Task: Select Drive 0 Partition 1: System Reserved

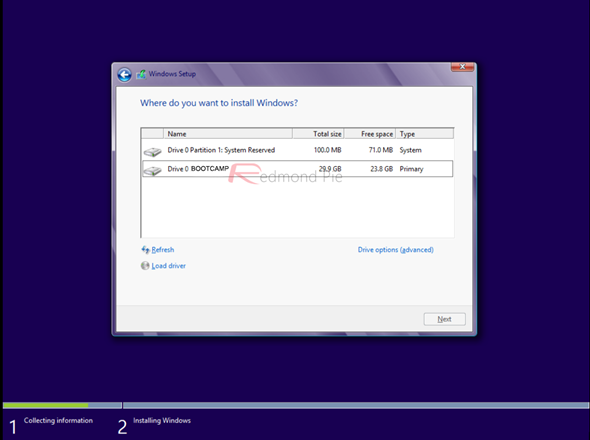Action: click(297, 150)
